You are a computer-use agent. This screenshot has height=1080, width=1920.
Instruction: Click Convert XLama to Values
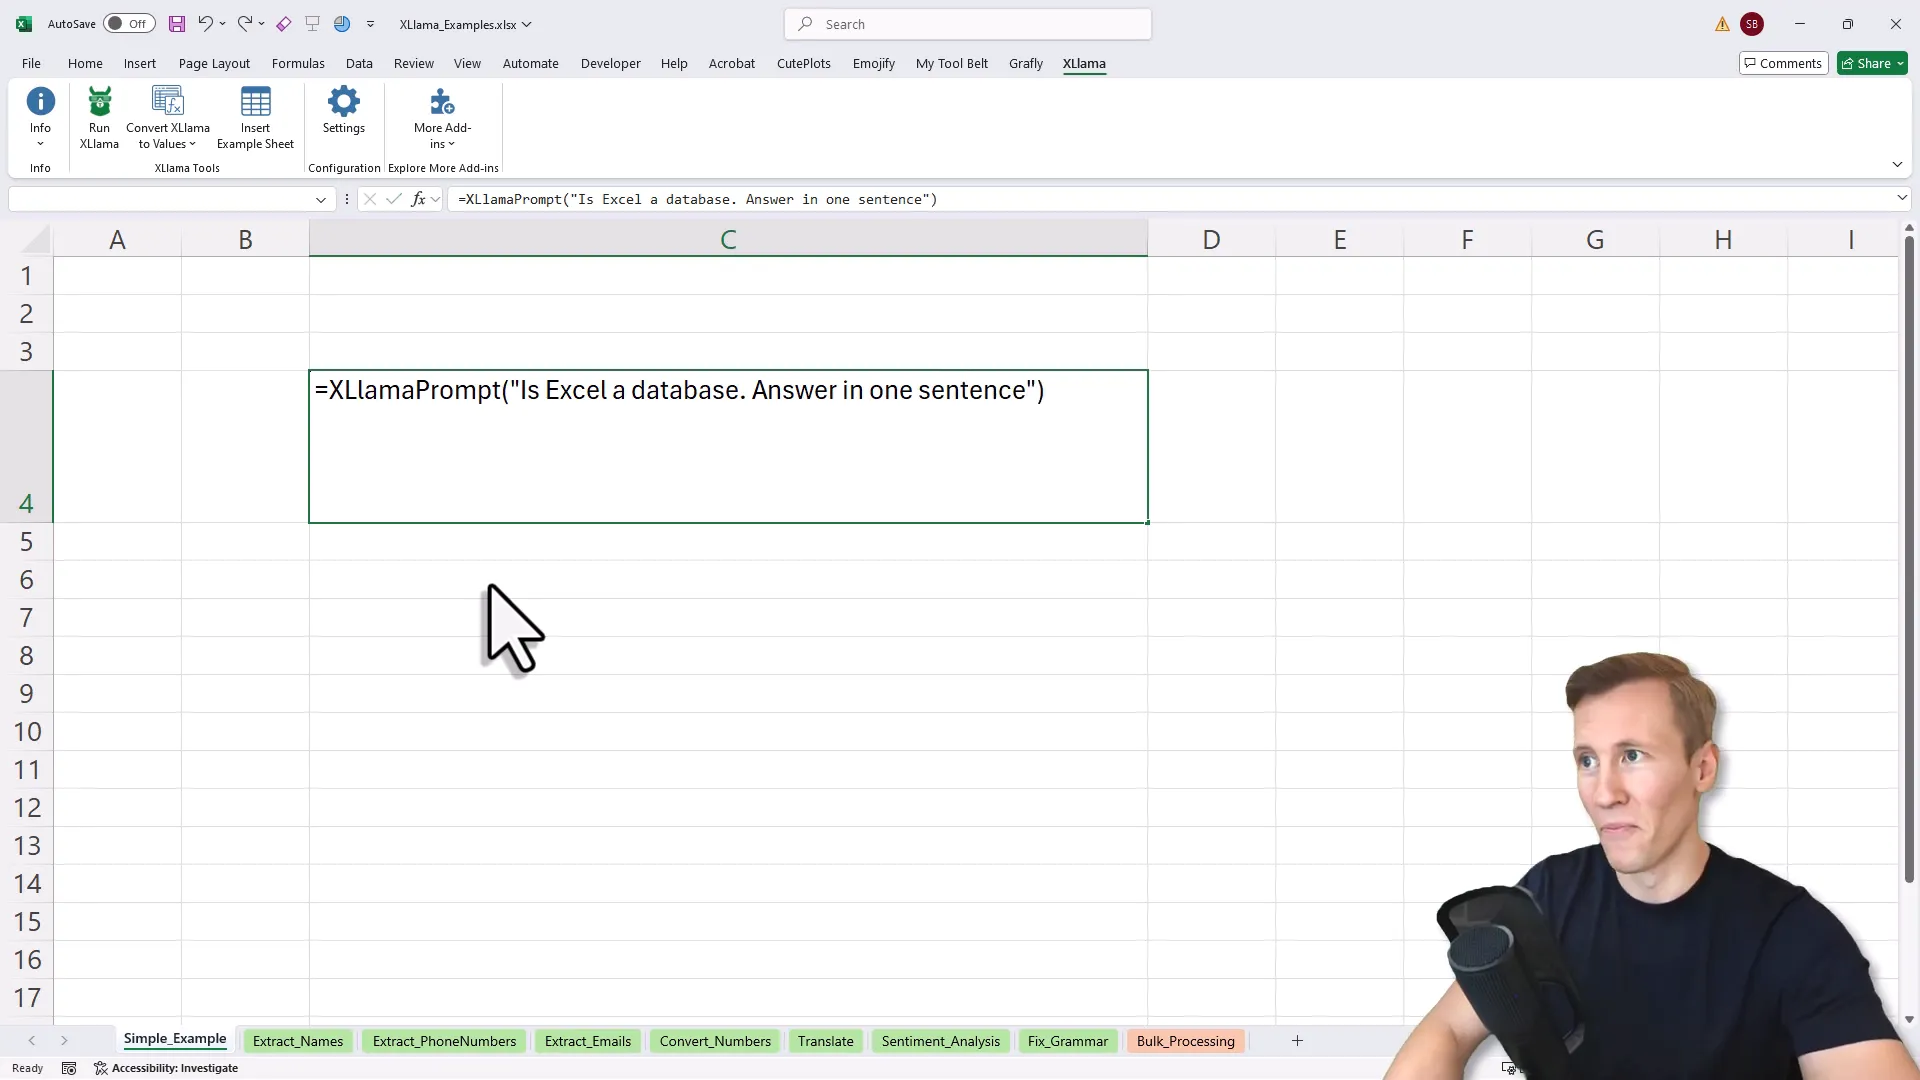pos(166,118)
